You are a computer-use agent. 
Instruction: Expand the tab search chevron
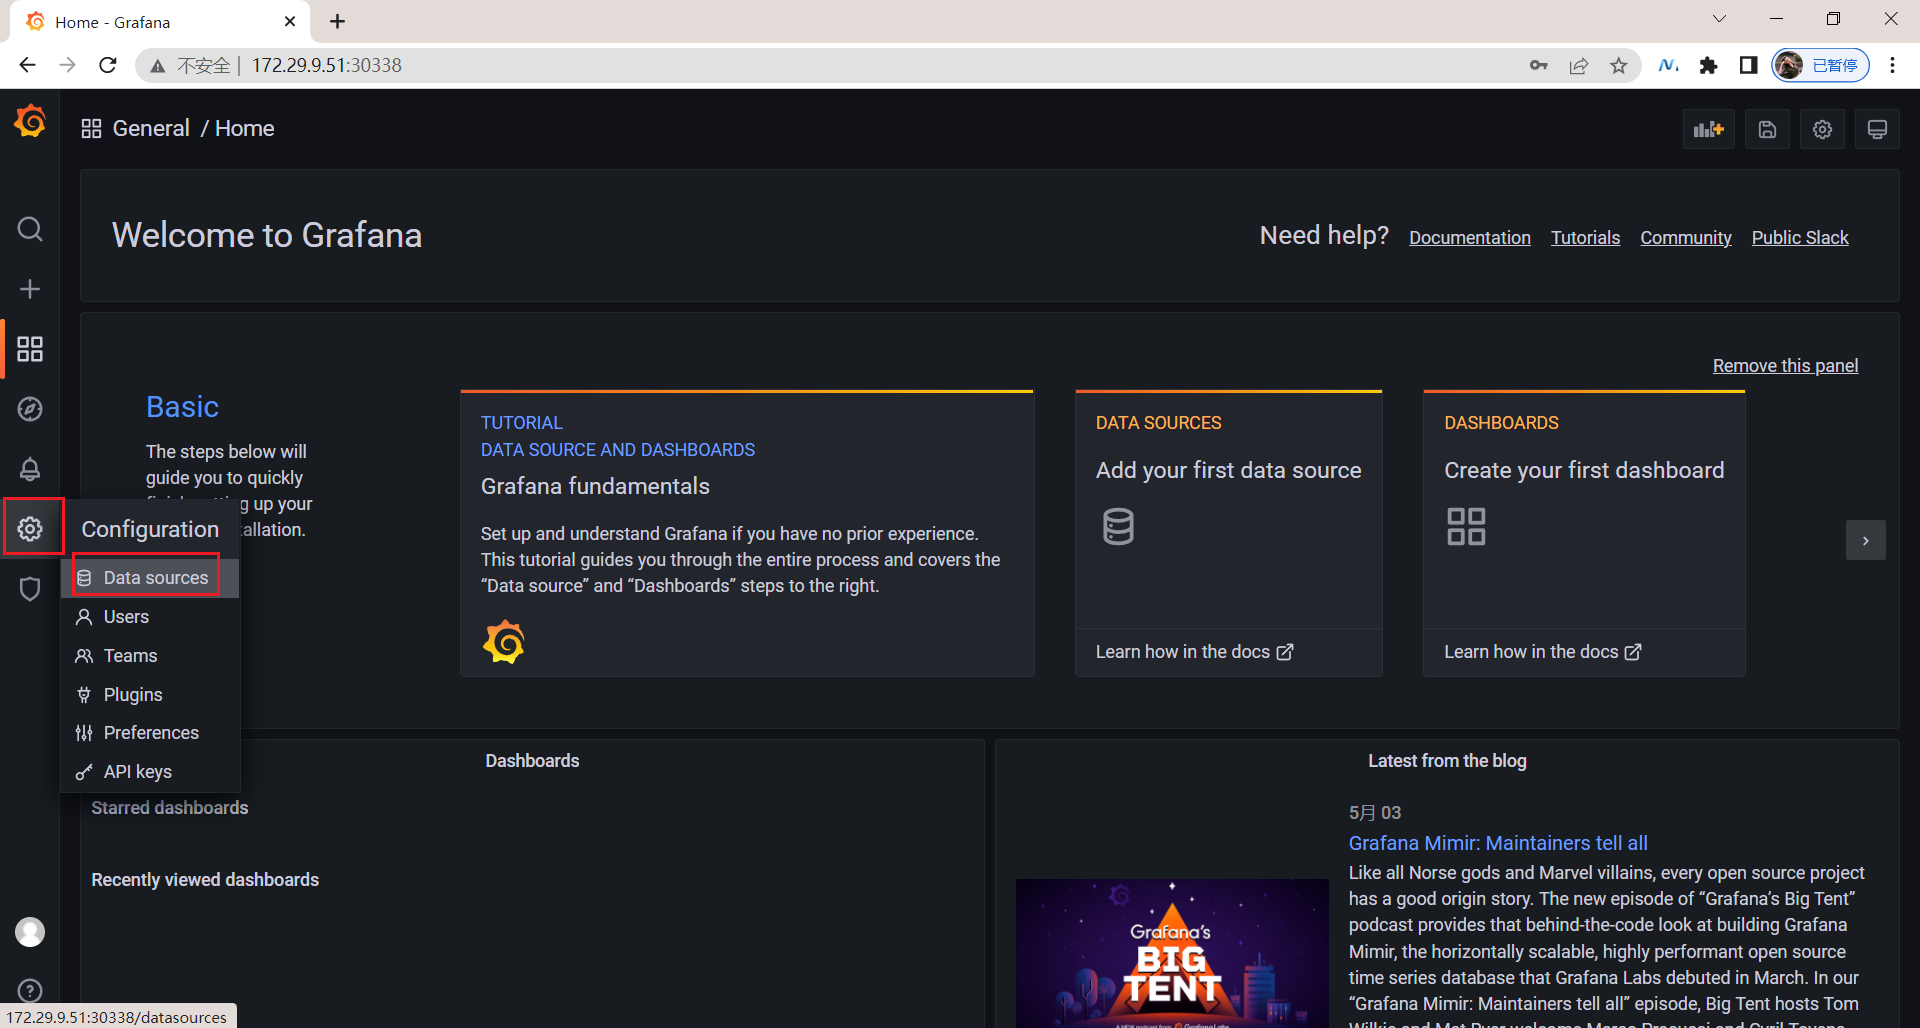click(1719, 19)
